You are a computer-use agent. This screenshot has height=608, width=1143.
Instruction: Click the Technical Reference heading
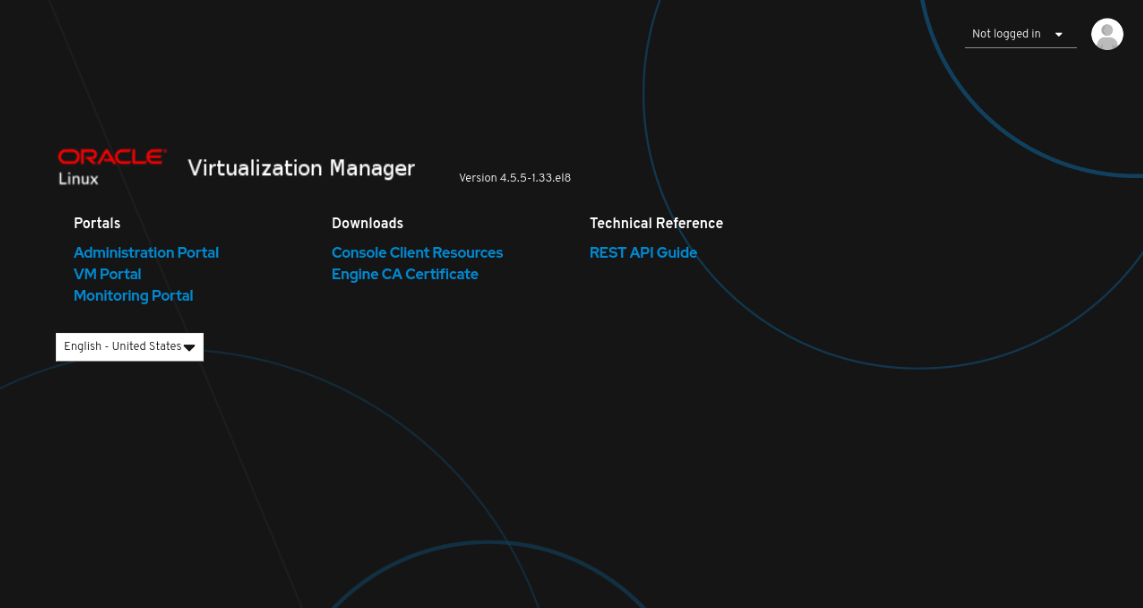pos(656,224)
